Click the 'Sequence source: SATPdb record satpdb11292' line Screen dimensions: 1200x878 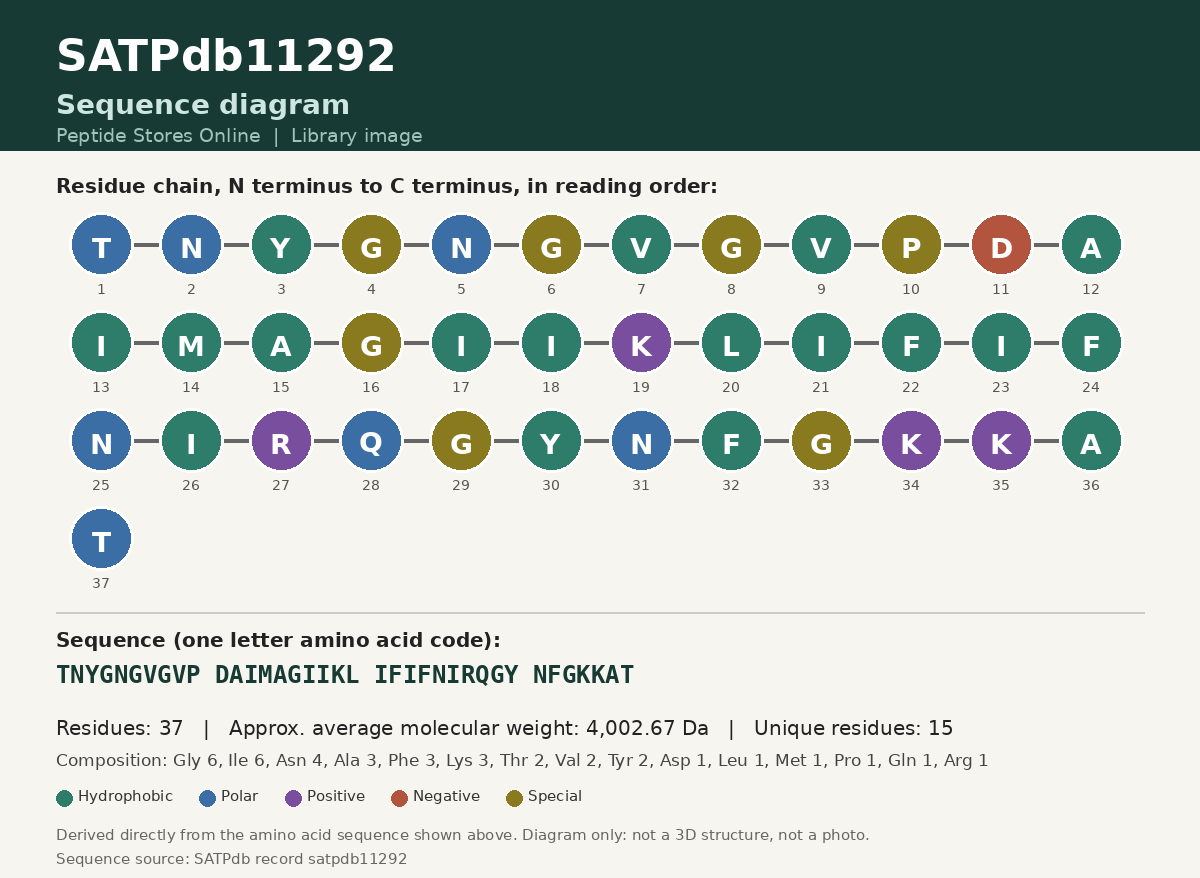coord(232,859)
